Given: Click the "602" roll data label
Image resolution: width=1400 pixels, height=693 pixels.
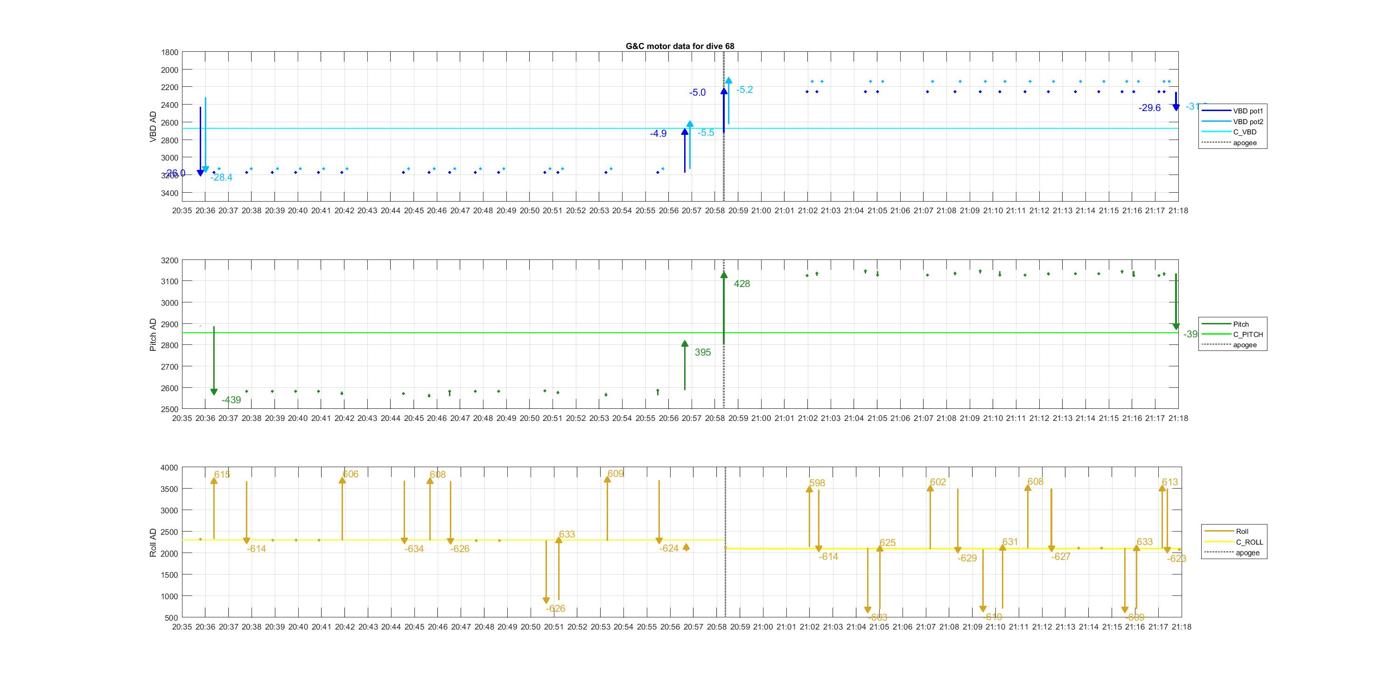Looking at the screenshot, I should [x=938, y=482].
